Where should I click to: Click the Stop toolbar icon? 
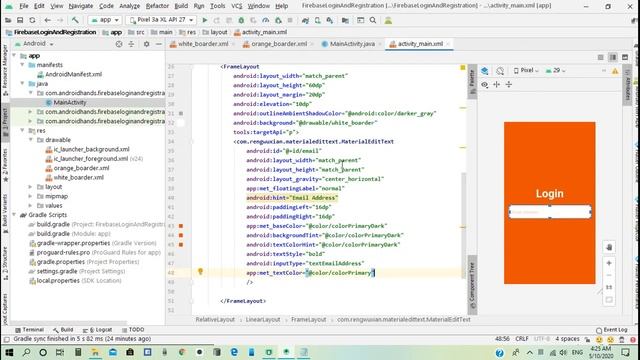(x=290, y=20)
